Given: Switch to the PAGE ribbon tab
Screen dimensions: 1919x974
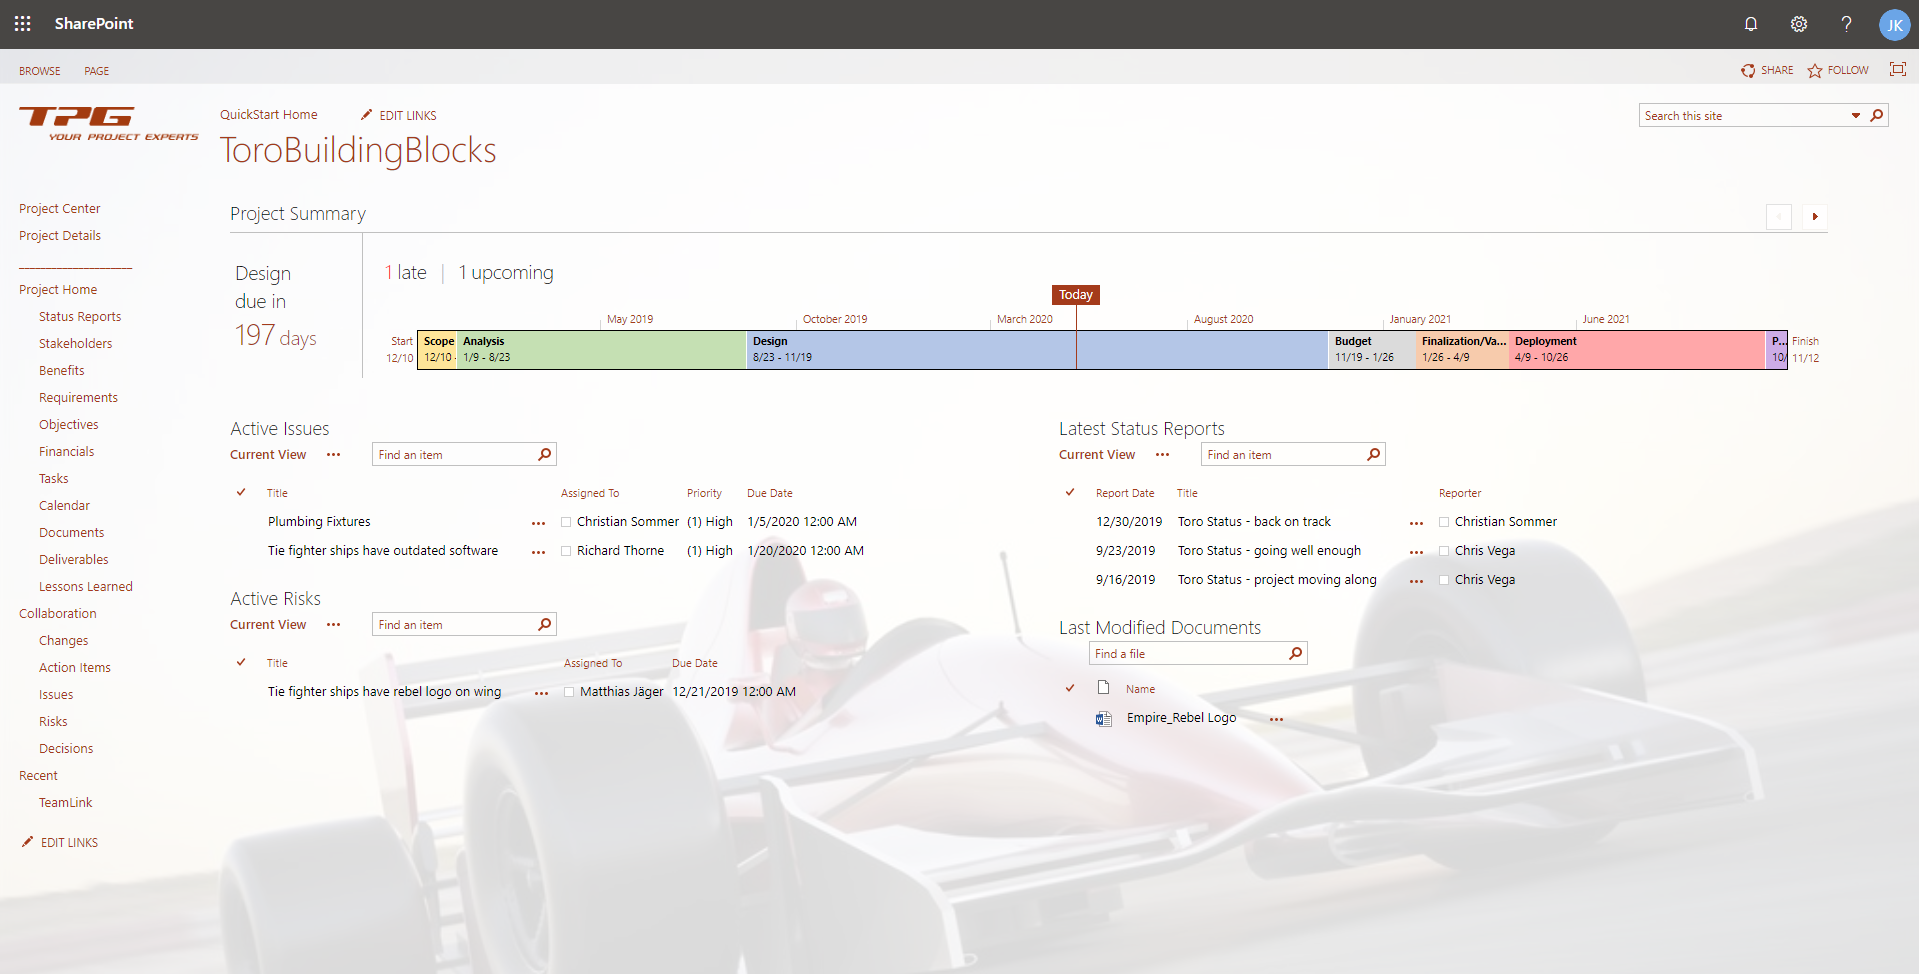Looking at the screenshot, I should [96, 70].
